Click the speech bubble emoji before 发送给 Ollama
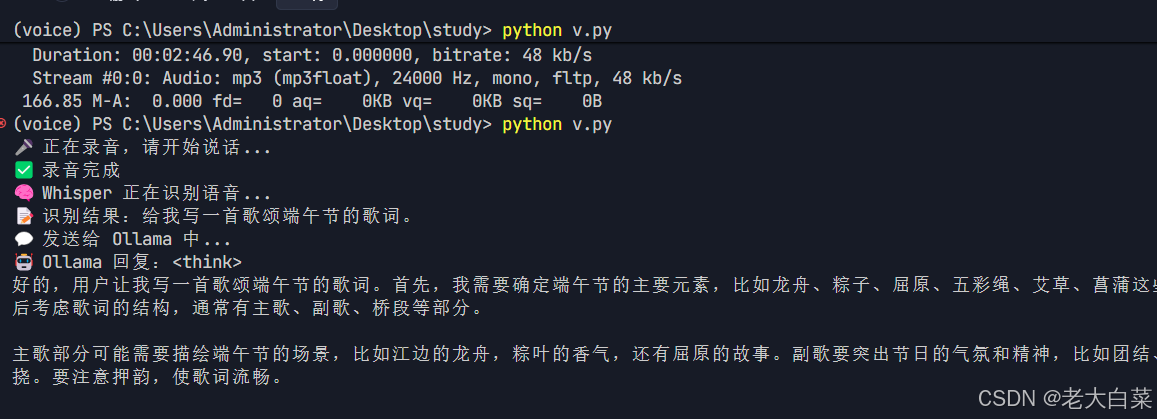 point(24,239)
